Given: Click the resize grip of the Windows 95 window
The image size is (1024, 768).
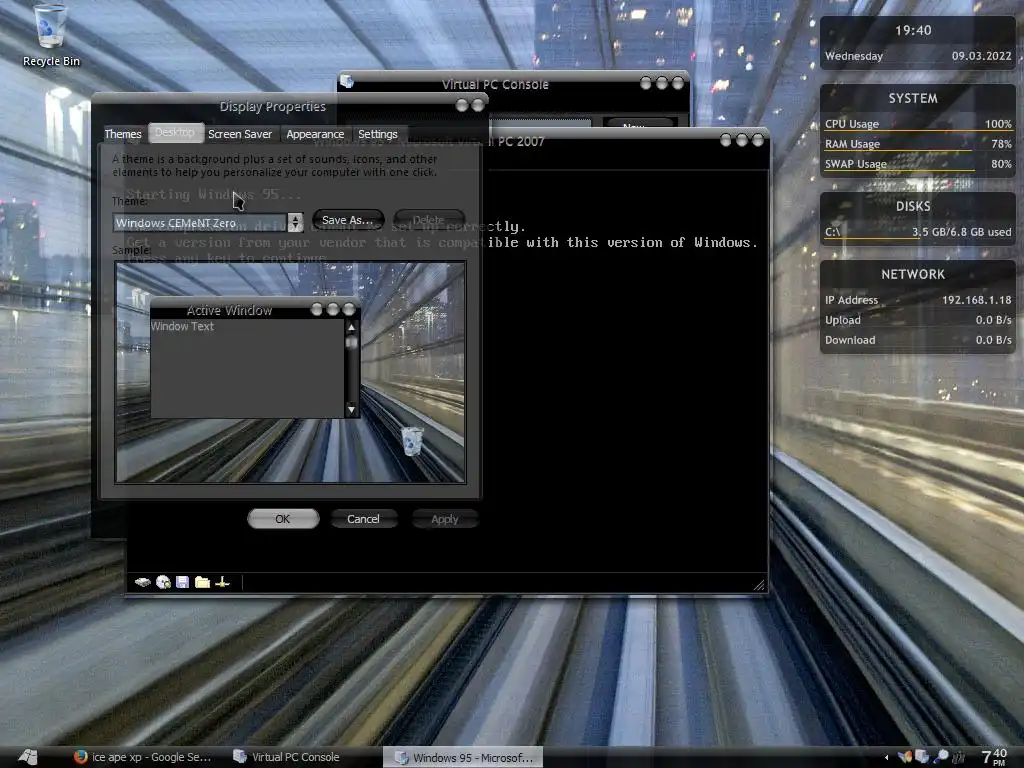Looking at the screenshot, I should point(759,584).
